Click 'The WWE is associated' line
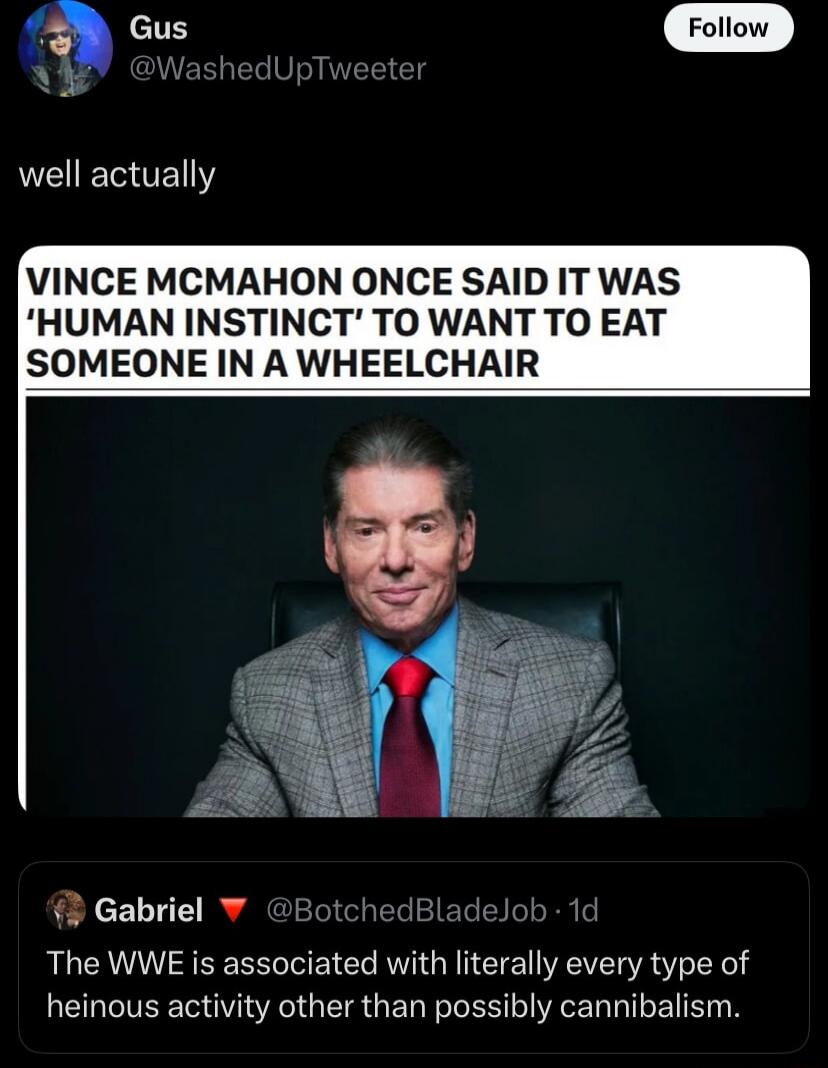 pyautogui.click(x=397, y=964)
